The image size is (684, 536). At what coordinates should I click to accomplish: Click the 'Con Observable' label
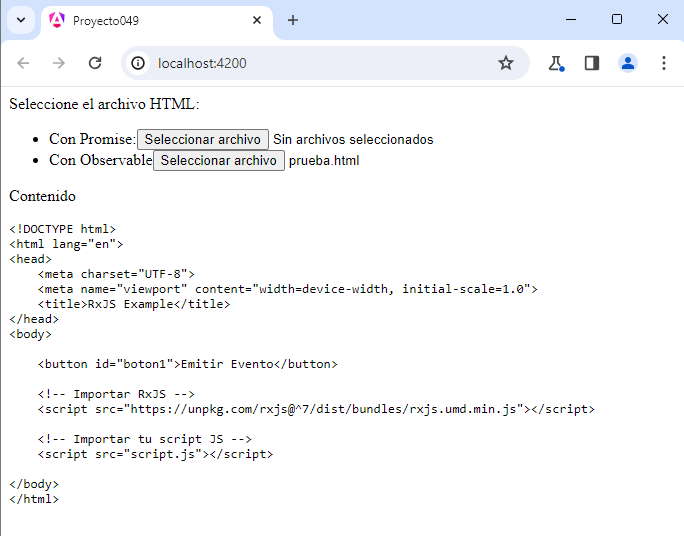[101, 160]
